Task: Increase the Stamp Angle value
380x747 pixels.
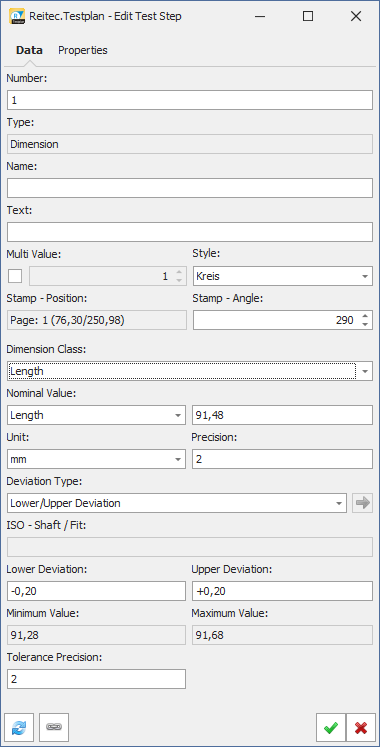Action: 365,315
